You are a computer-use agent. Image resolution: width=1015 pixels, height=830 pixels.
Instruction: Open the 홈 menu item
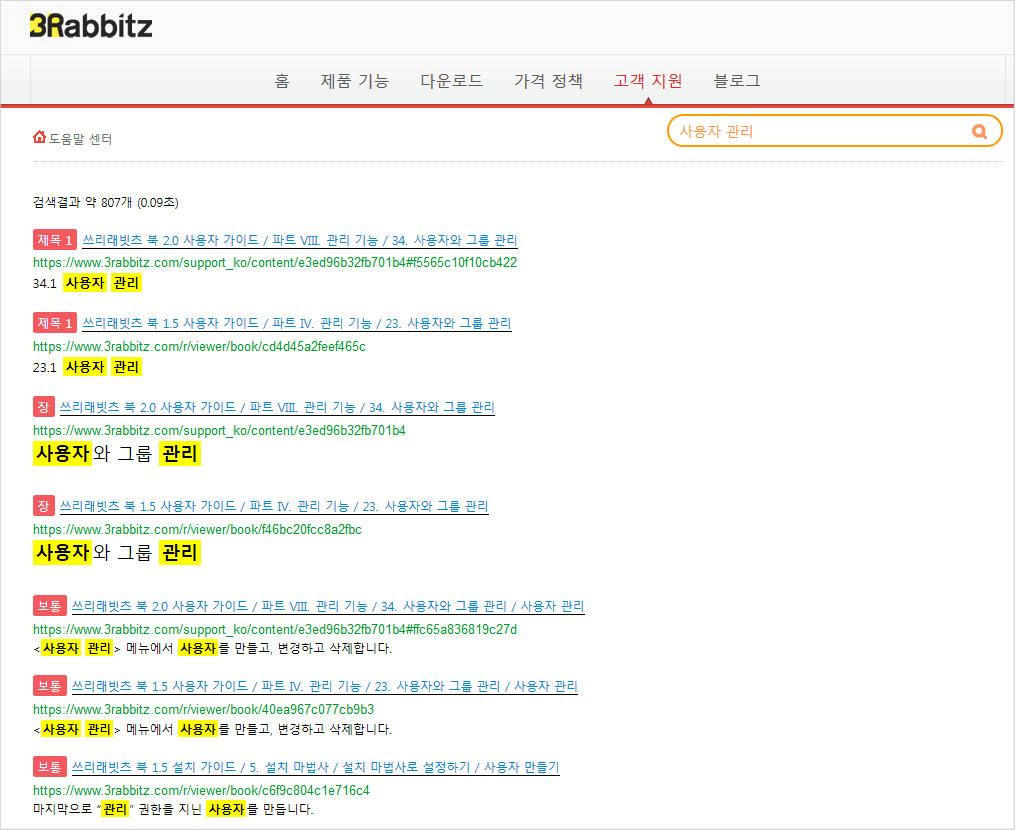[282, 81]
